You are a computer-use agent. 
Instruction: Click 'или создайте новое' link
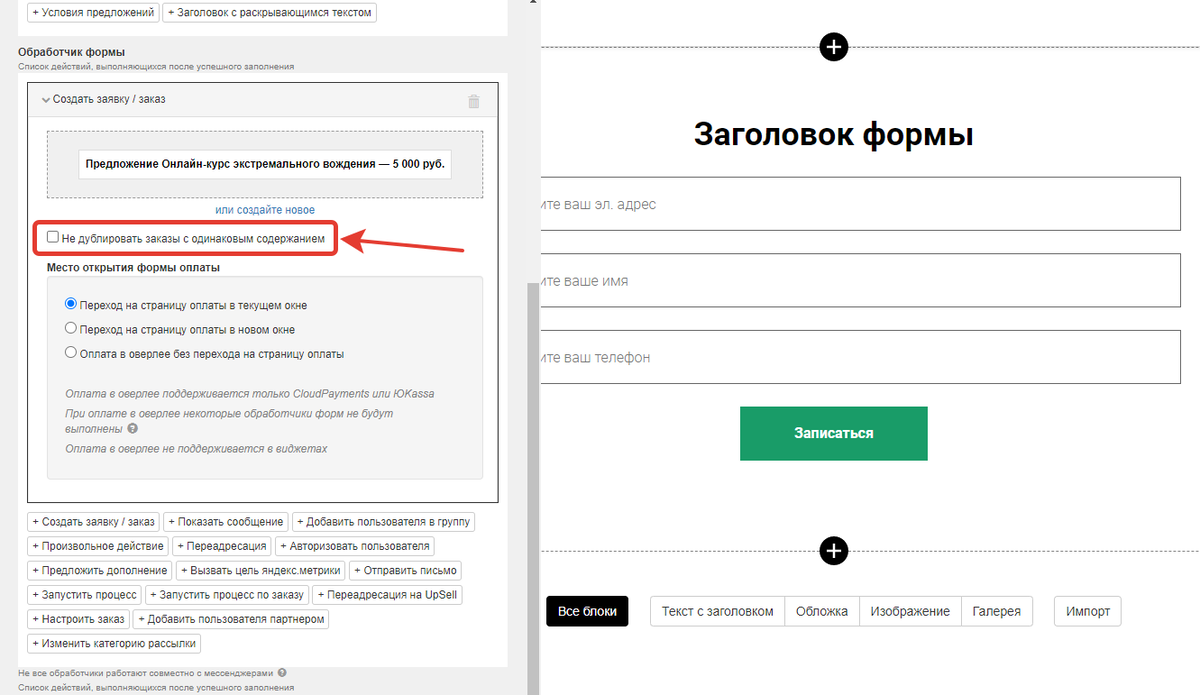pyautogui.click(x=265, y=210)
